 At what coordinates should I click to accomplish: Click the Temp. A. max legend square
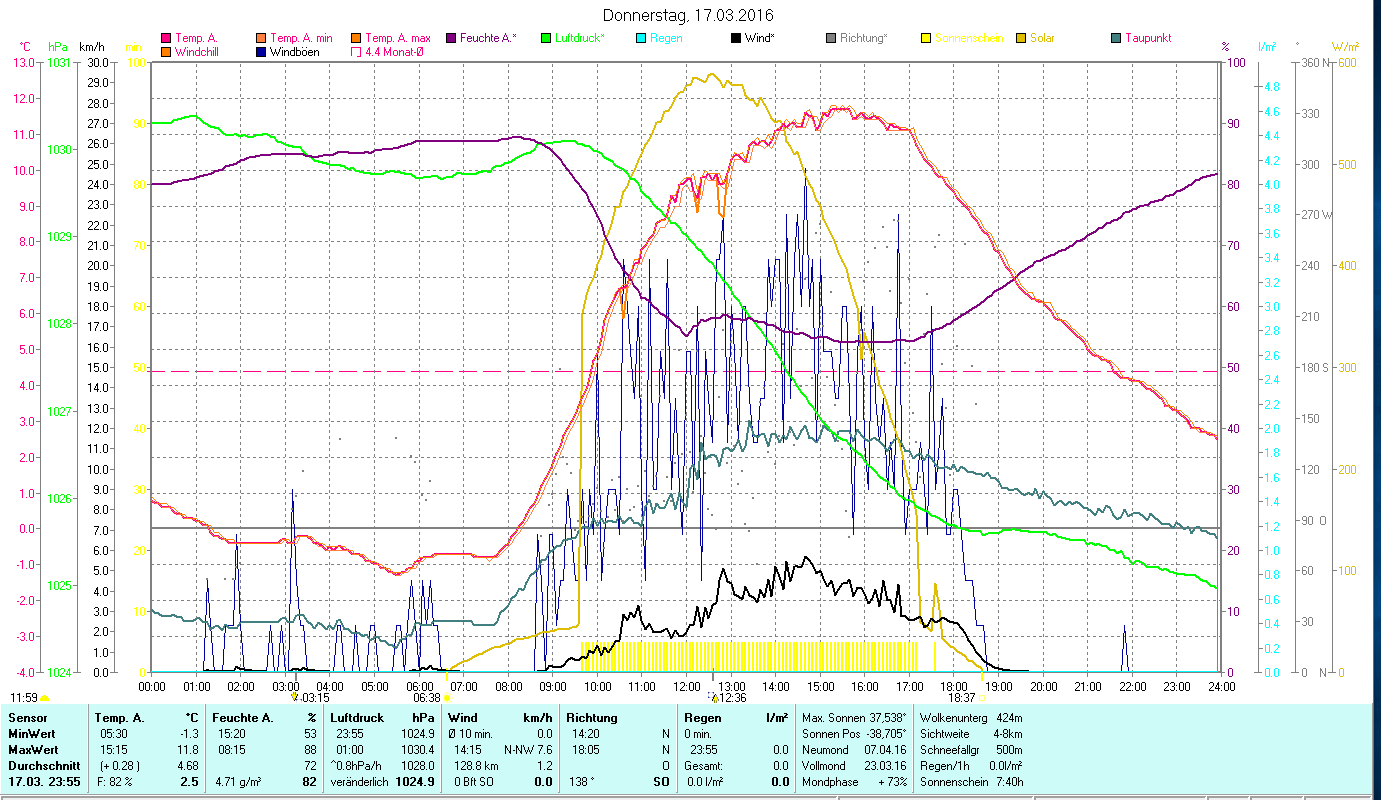point(355,38)
